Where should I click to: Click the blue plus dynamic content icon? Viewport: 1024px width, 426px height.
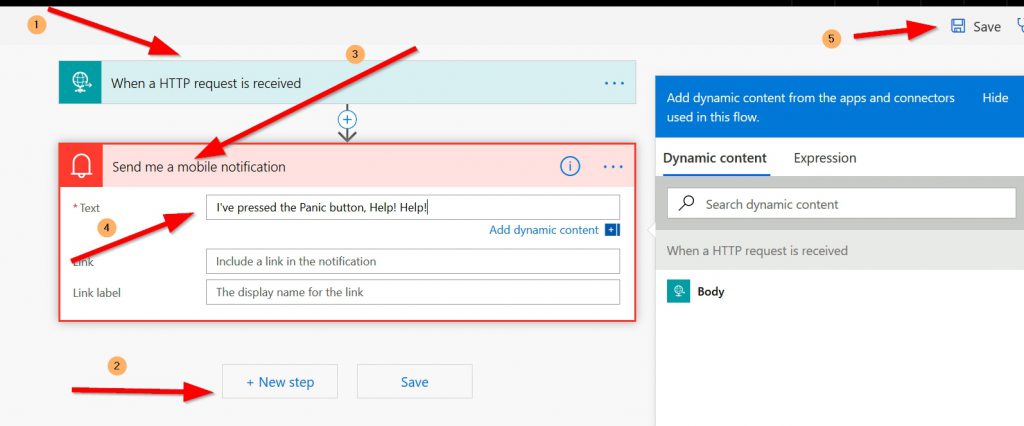point(612,230)
